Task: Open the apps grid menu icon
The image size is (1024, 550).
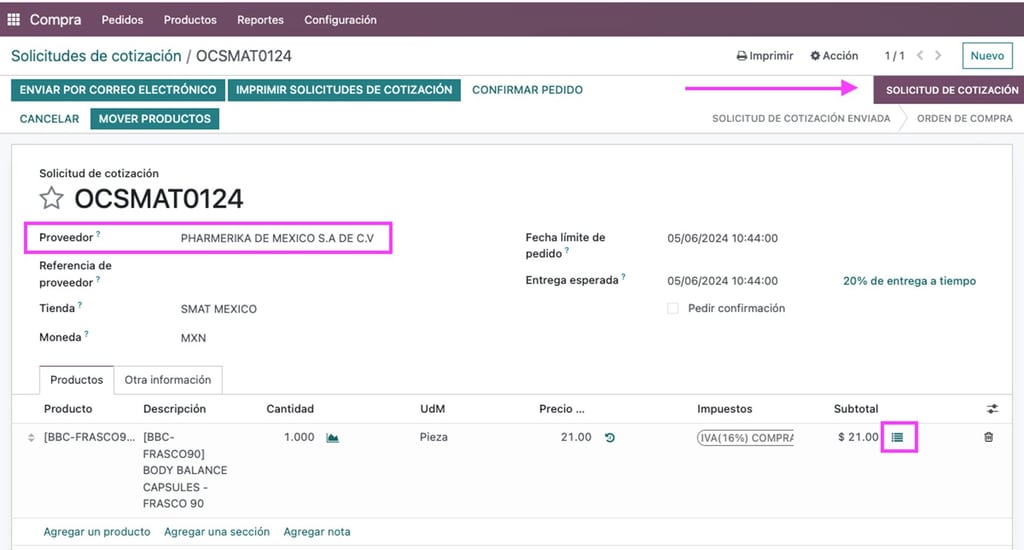Action: click(x=13, y=20)
